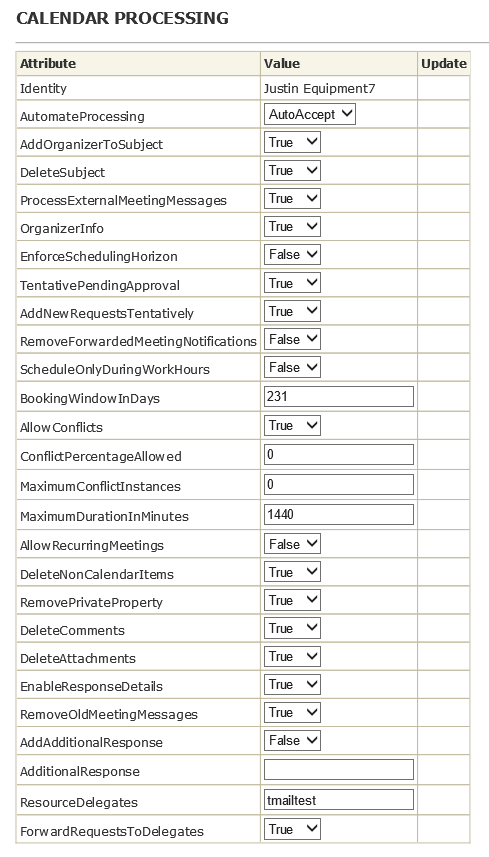
Task: Open the AddNewRequestsTentatively dropdown
Action: tap(292, 311)
